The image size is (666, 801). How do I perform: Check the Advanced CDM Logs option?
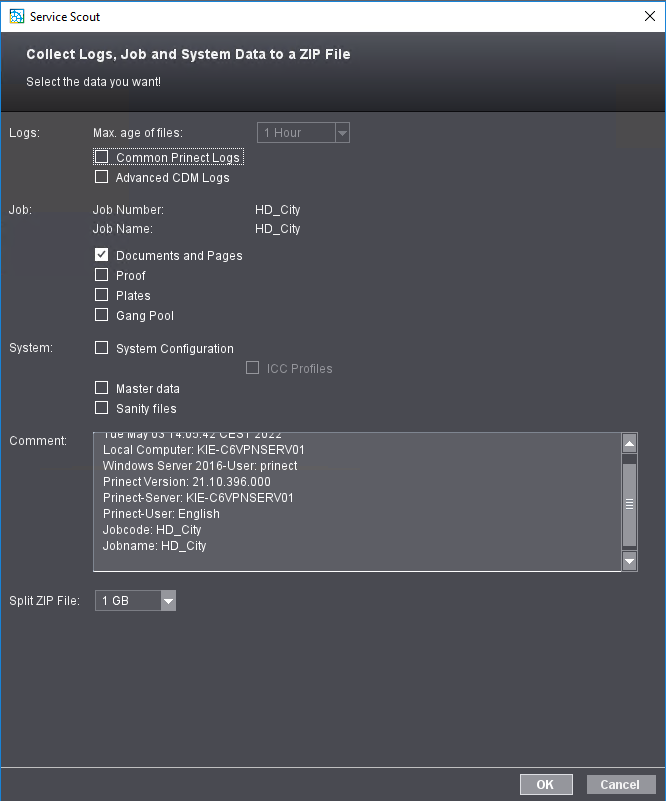coord(101,177)
